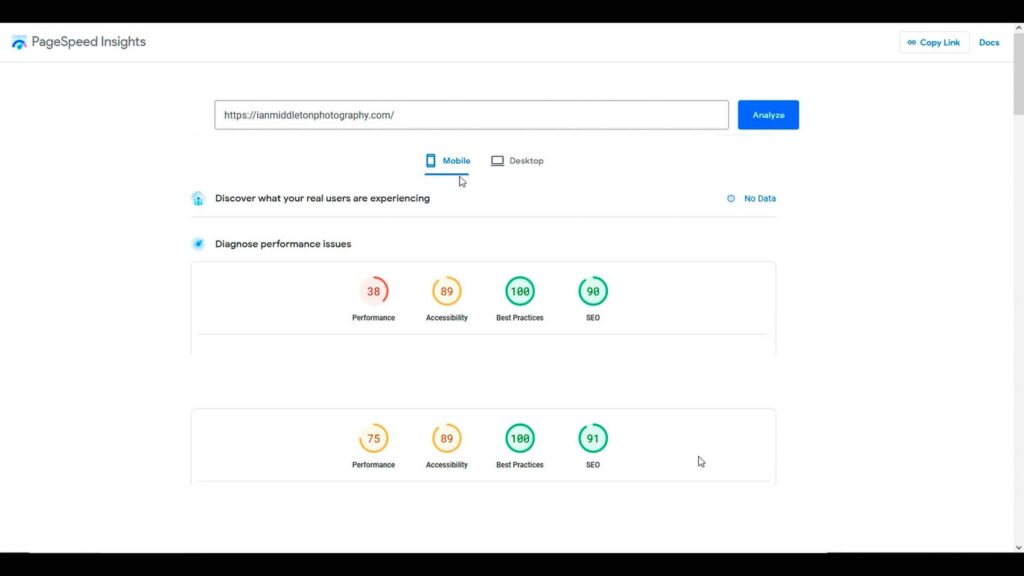Screen dimensions: 1024x576
Task: Click the mobile phone icon
Action: click(x=430, y=161)
